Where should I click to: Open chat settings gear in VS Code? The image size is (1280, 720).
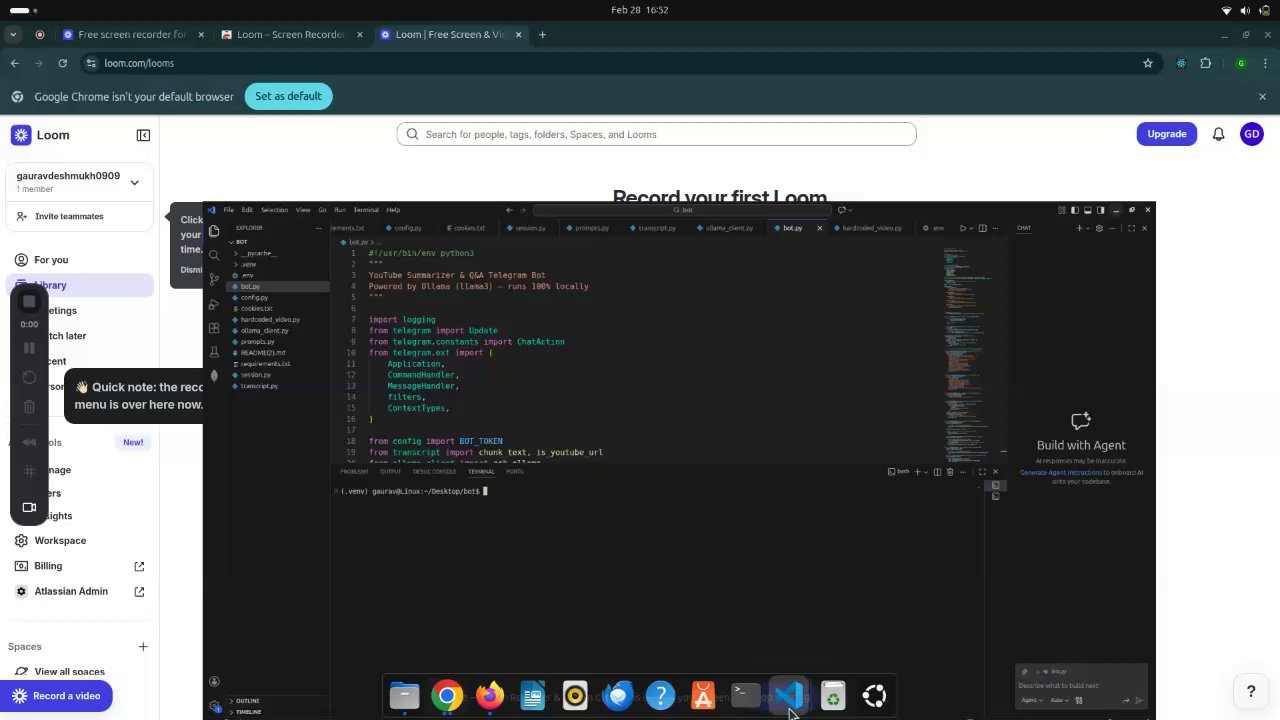1099,228
